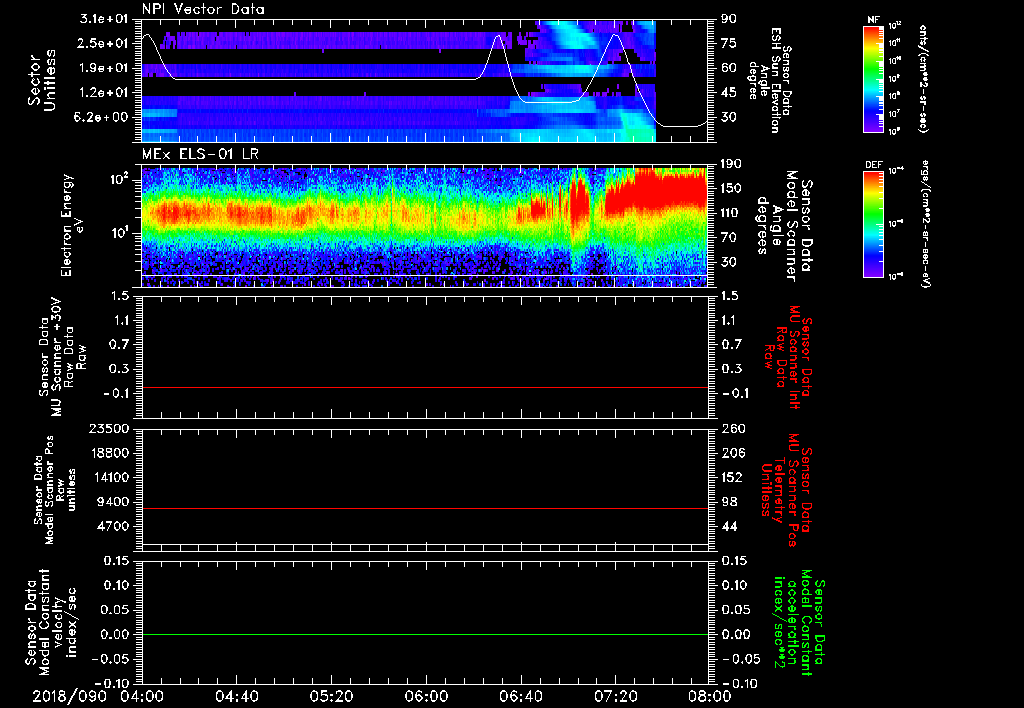Click the "06:40" time tick label
The height and width of the screenshot is (708, 1024).
tap(520, 696)
